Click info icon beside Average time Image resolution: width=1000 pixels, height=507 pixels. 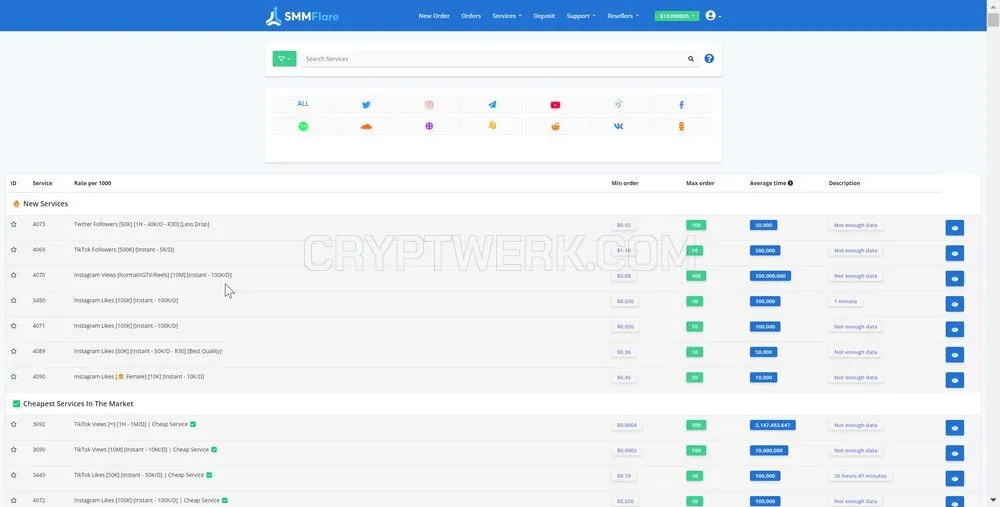790,183
